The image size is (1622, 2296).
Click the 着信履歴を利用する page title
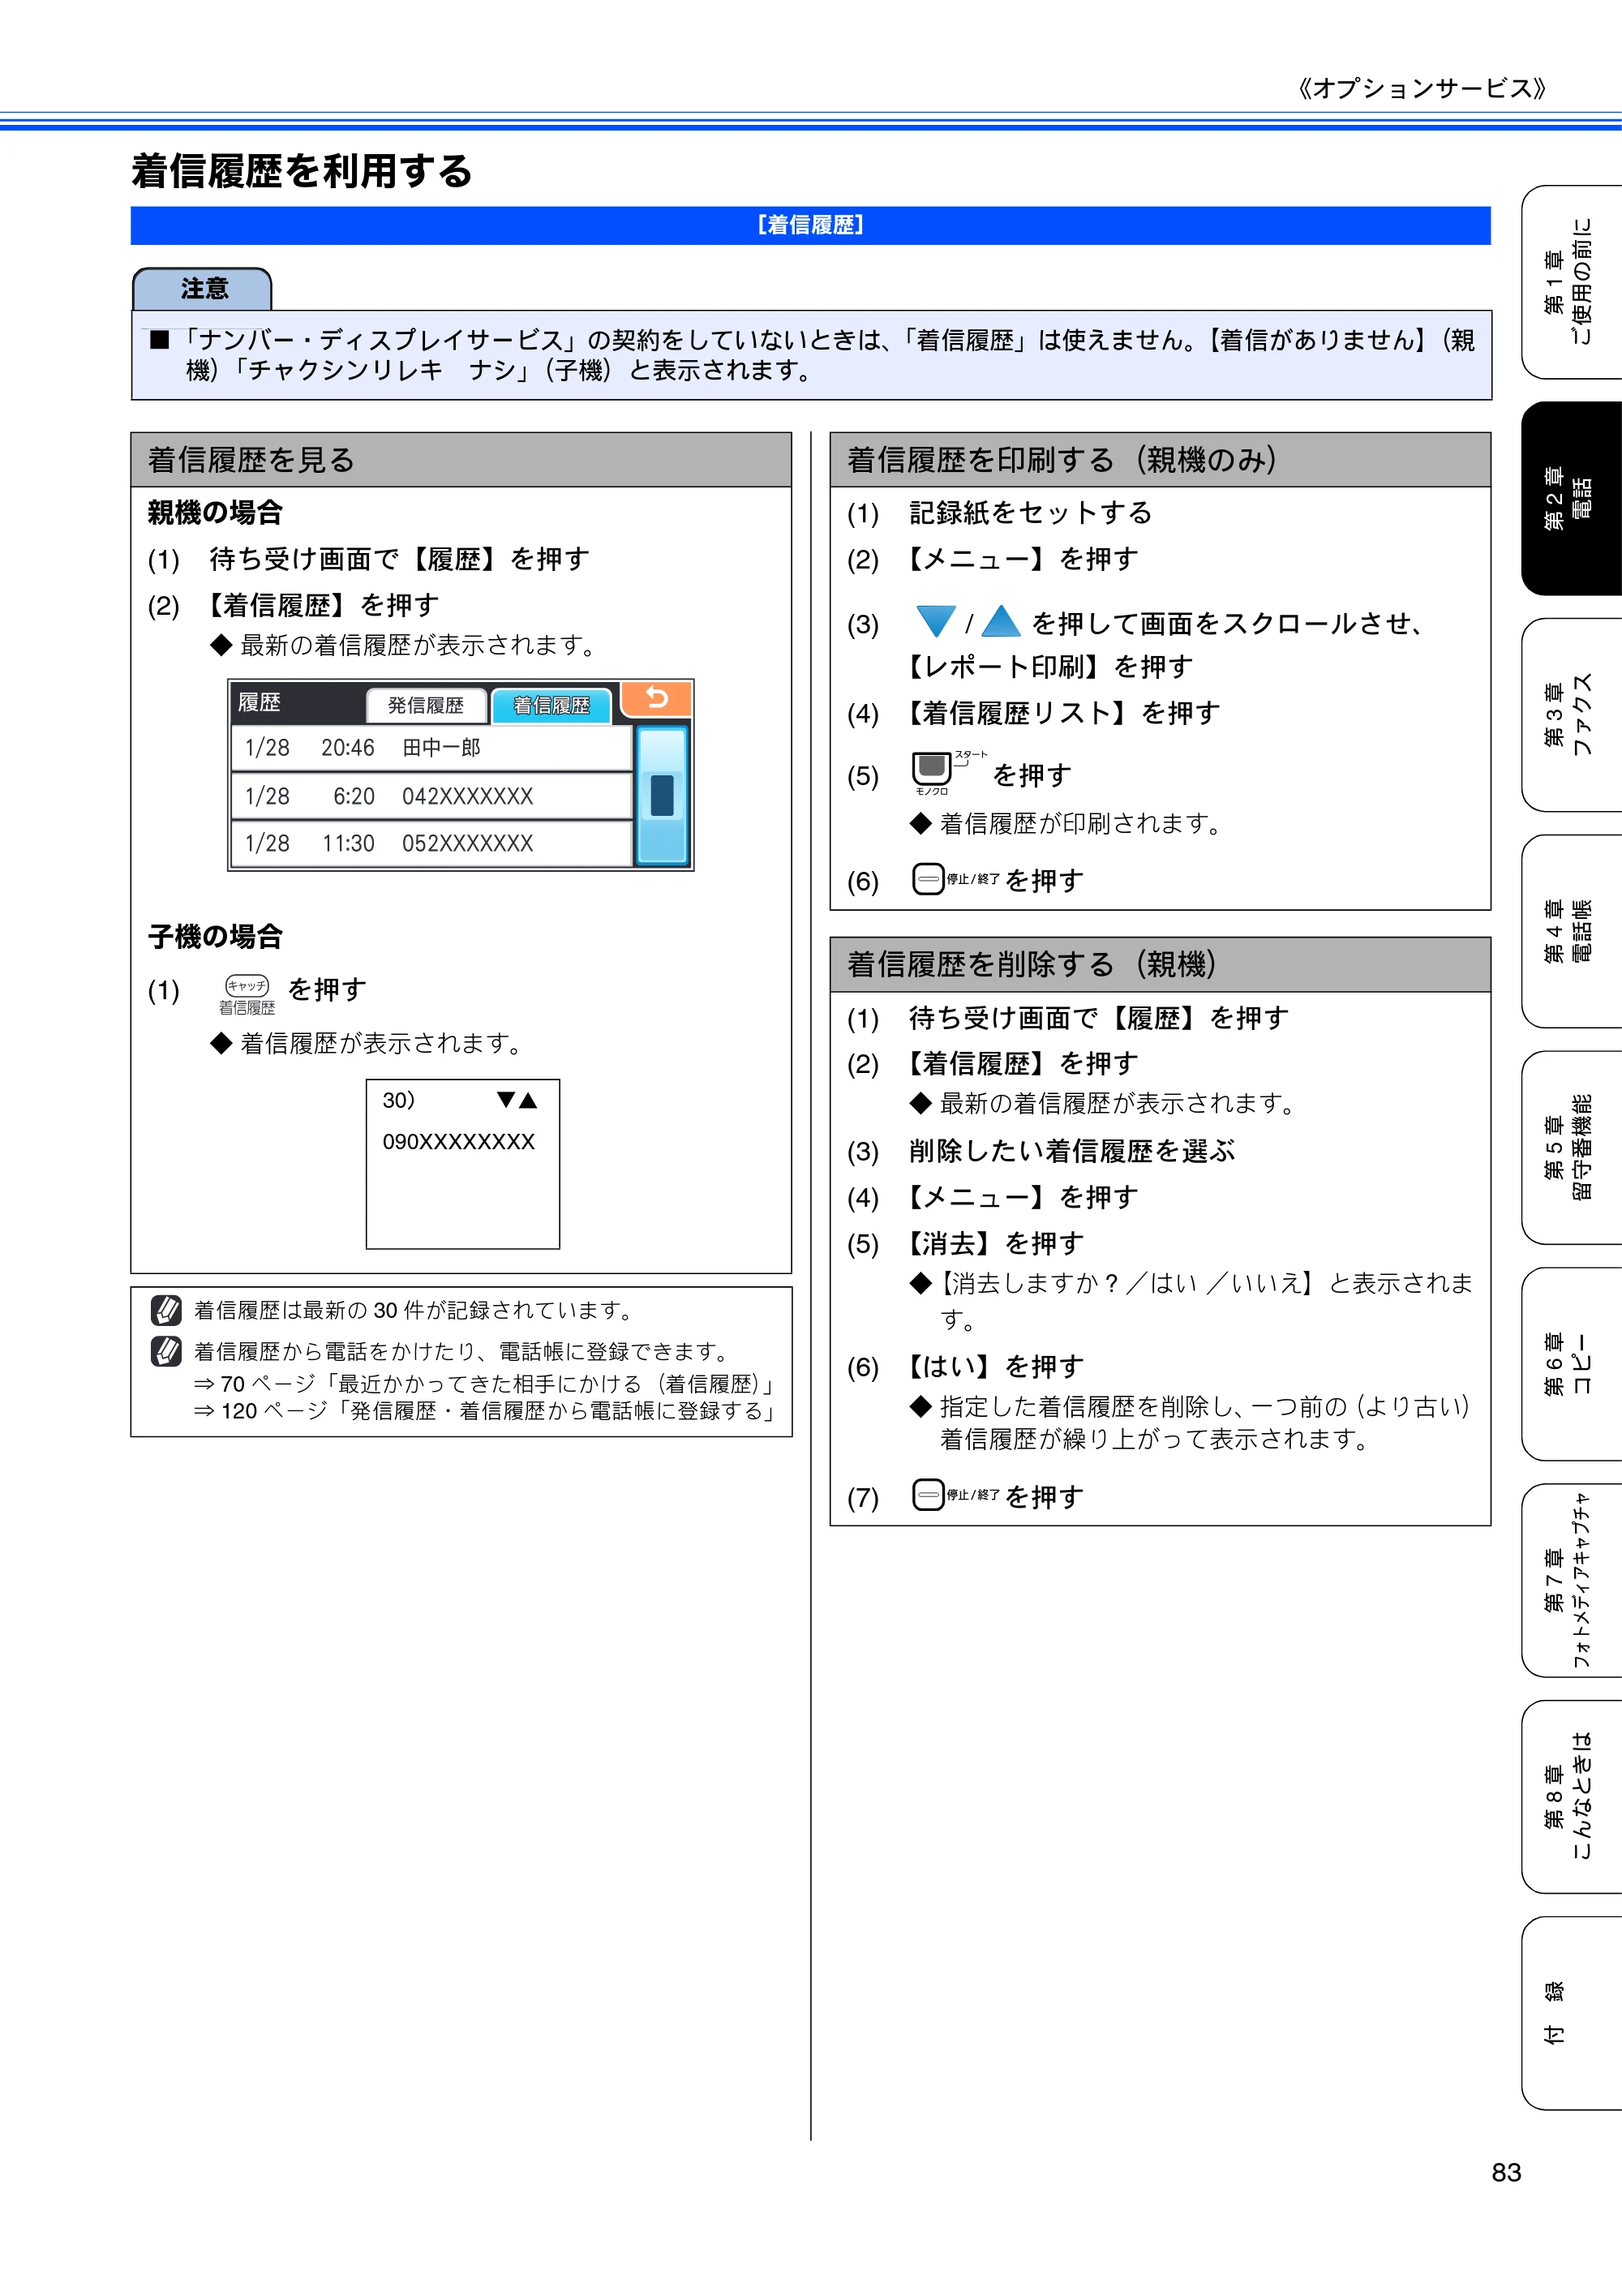(x=302, y=171)
